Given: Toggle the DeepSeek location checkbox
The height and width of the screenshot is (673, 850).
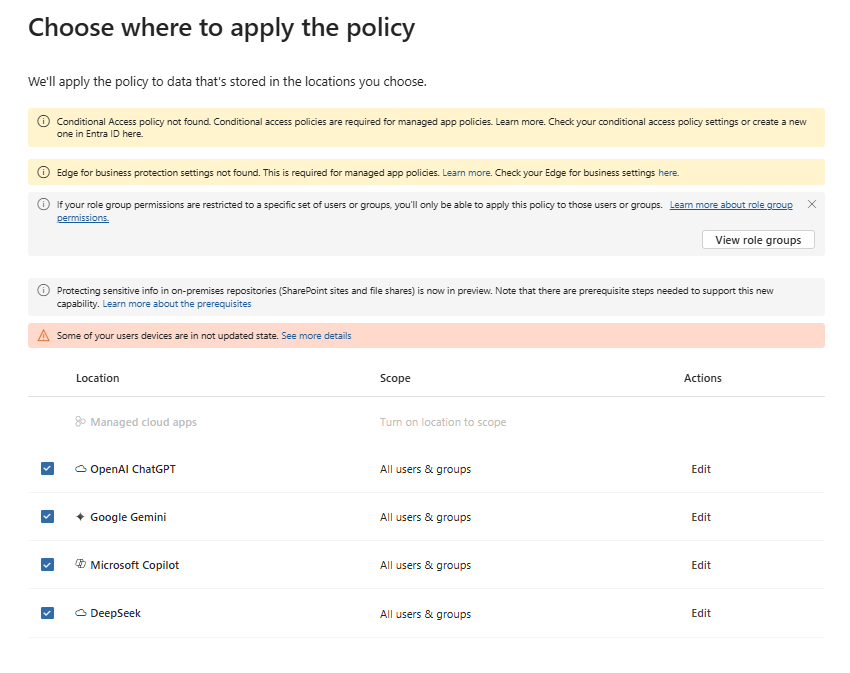Looking at the screenshot, I should click(x=48, y=613).
